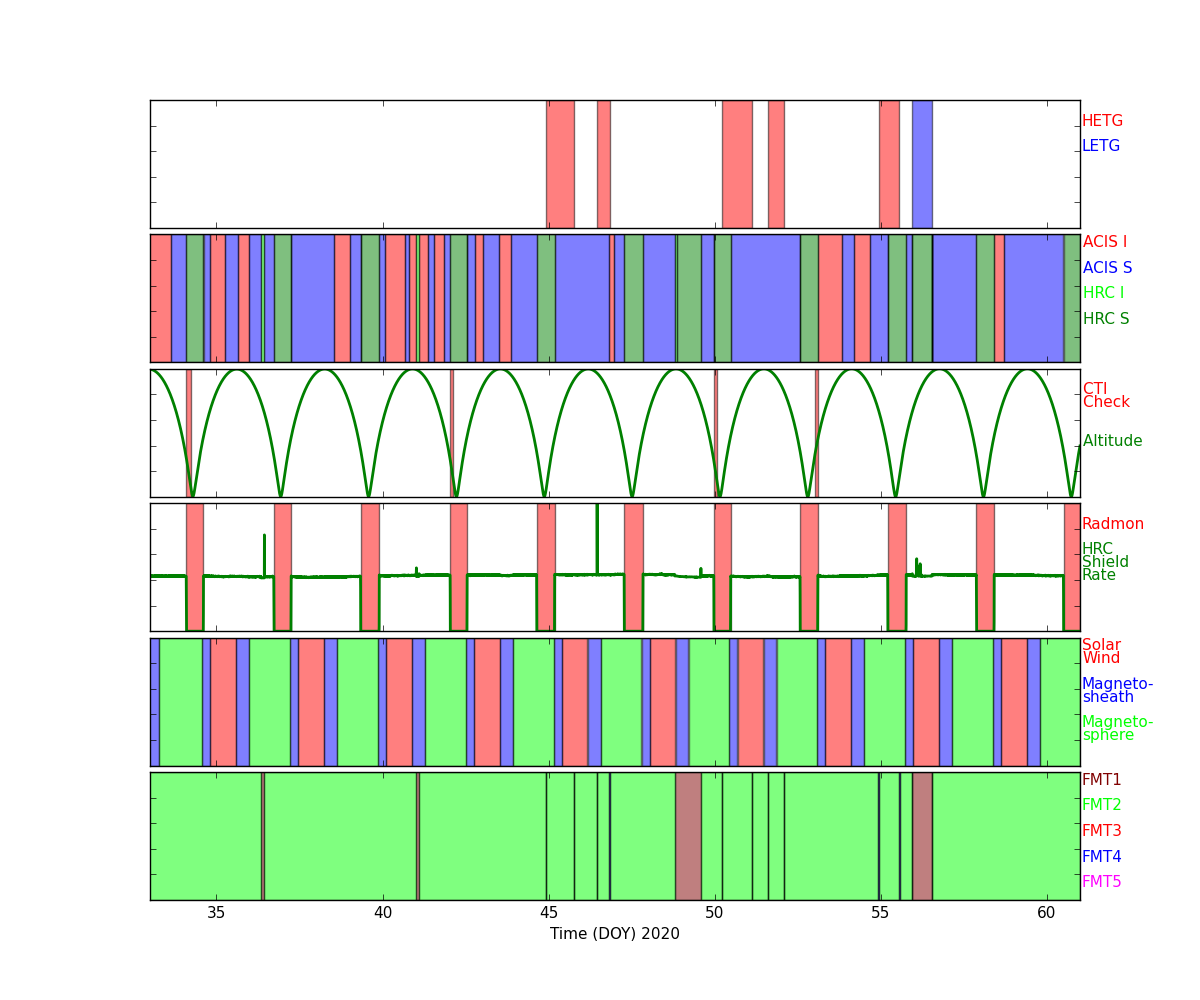Click the CTI Check legend text
1200x1000 pixels.
pyautogui.click(x=1105, y=396)
